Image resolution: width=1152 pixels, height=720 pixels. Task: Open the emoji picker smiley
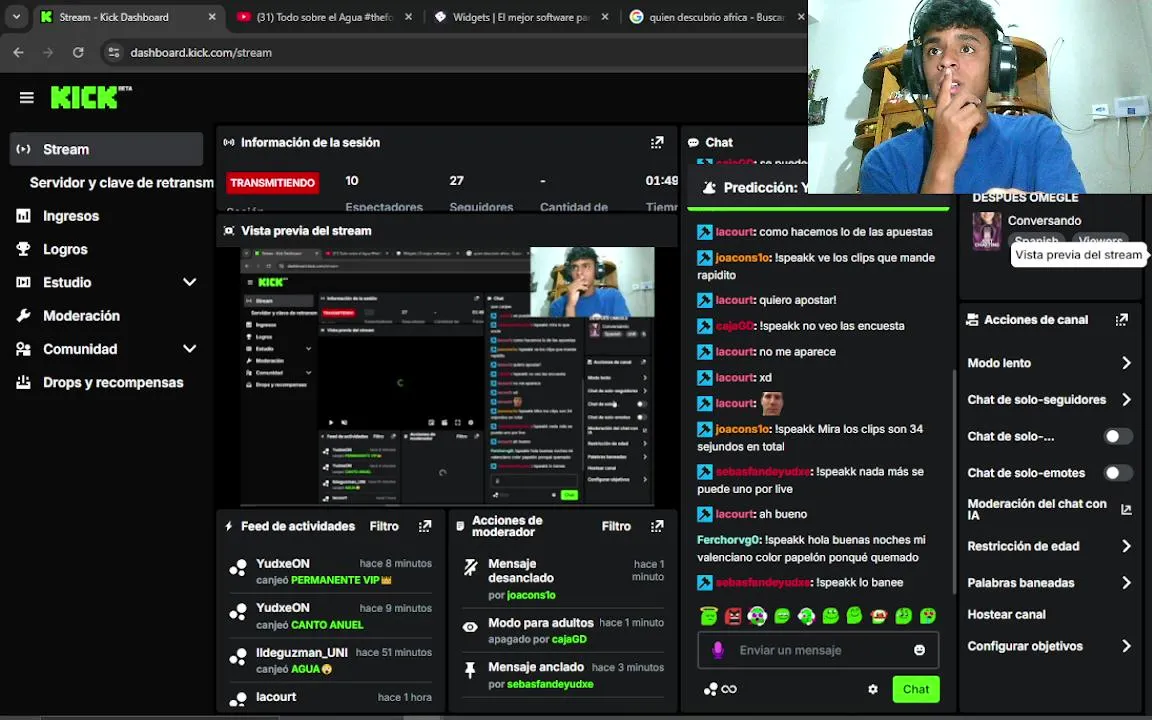coord(919,649)
